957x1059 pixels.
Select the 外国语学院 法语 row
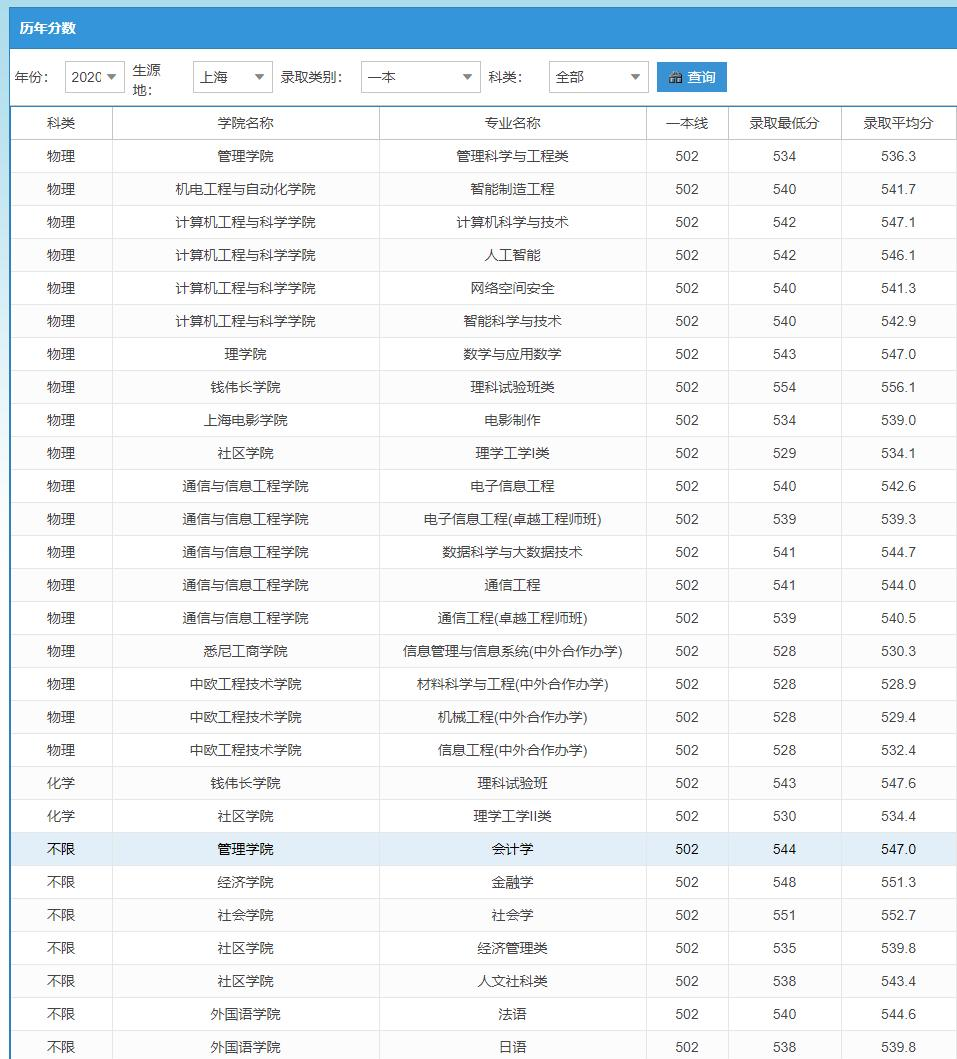[484, 1014]
